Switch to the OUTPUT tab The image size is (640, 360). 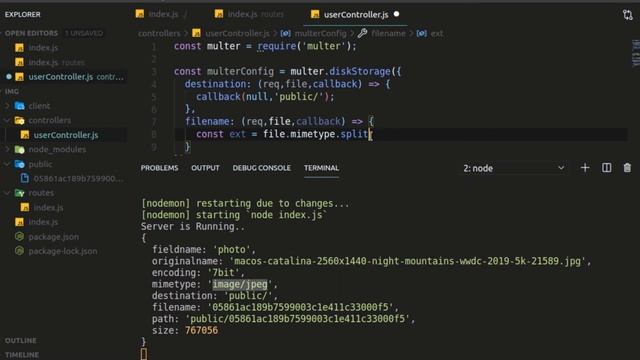click(x=205, y=168)
